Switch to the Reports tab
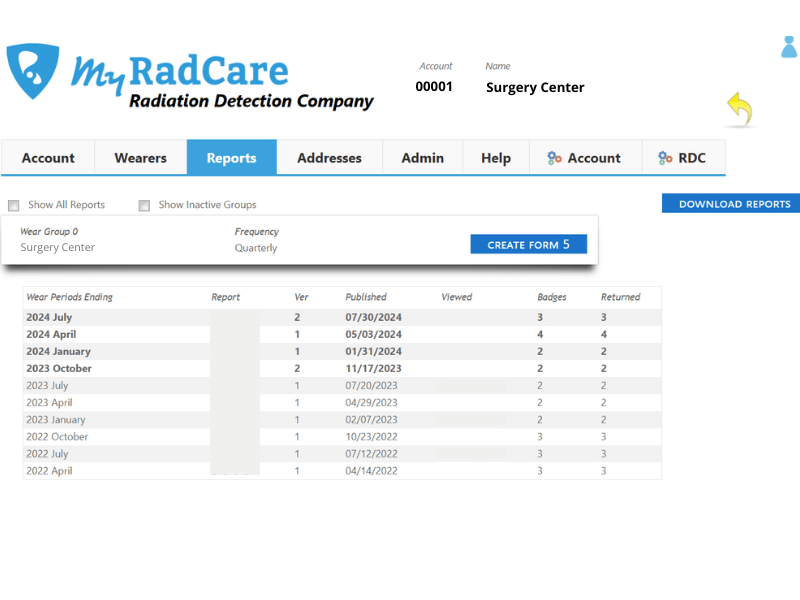This screenshot has width=800, height=600. pyautogui.click(x=231, y=157)
